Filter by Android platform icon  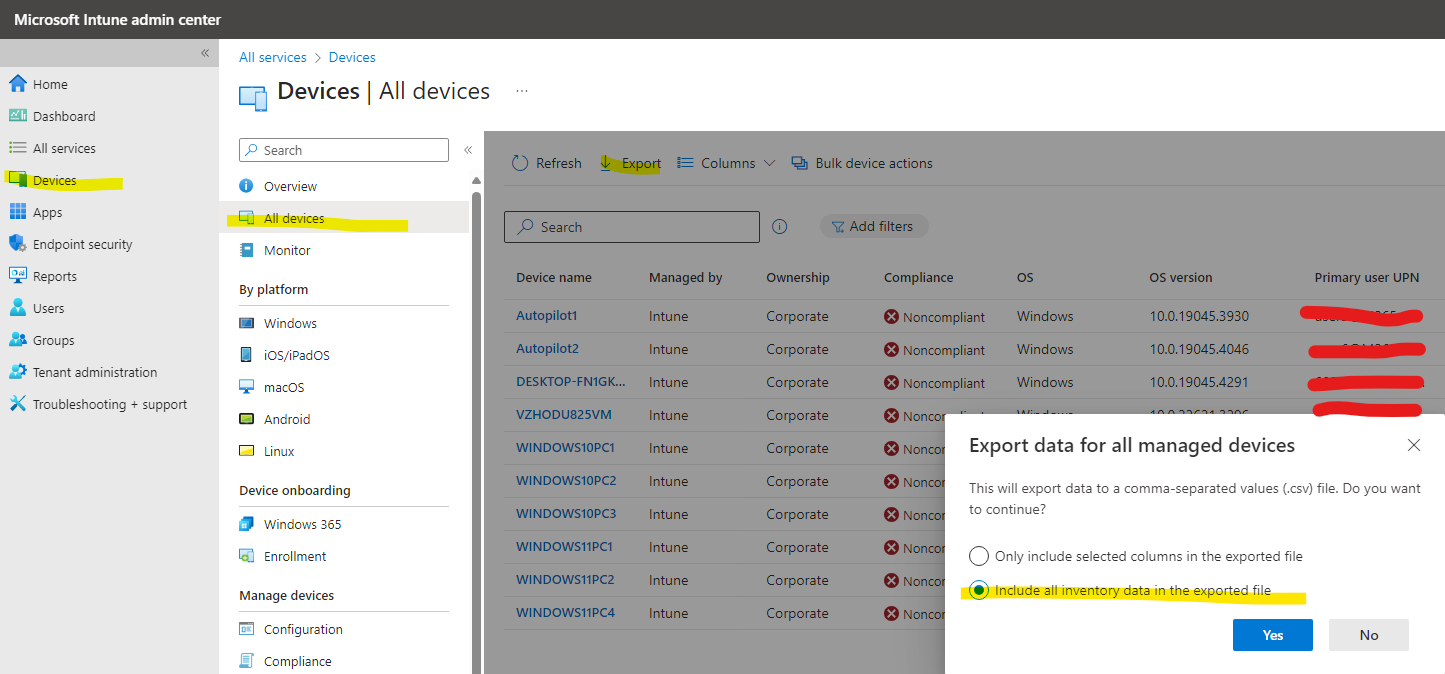(x=246, y=419)
